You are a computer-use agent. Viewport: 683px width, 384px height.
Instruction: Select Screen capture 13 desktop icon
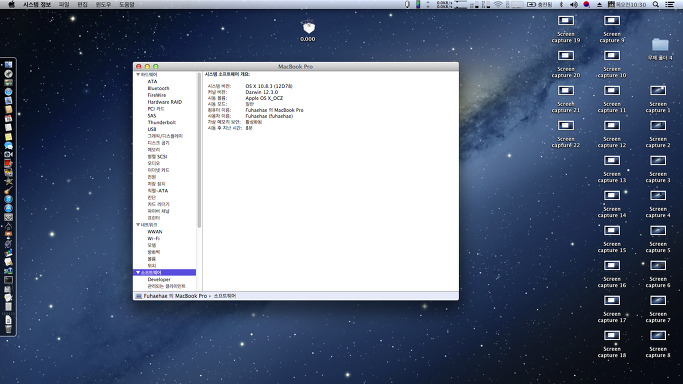(612, 161)
